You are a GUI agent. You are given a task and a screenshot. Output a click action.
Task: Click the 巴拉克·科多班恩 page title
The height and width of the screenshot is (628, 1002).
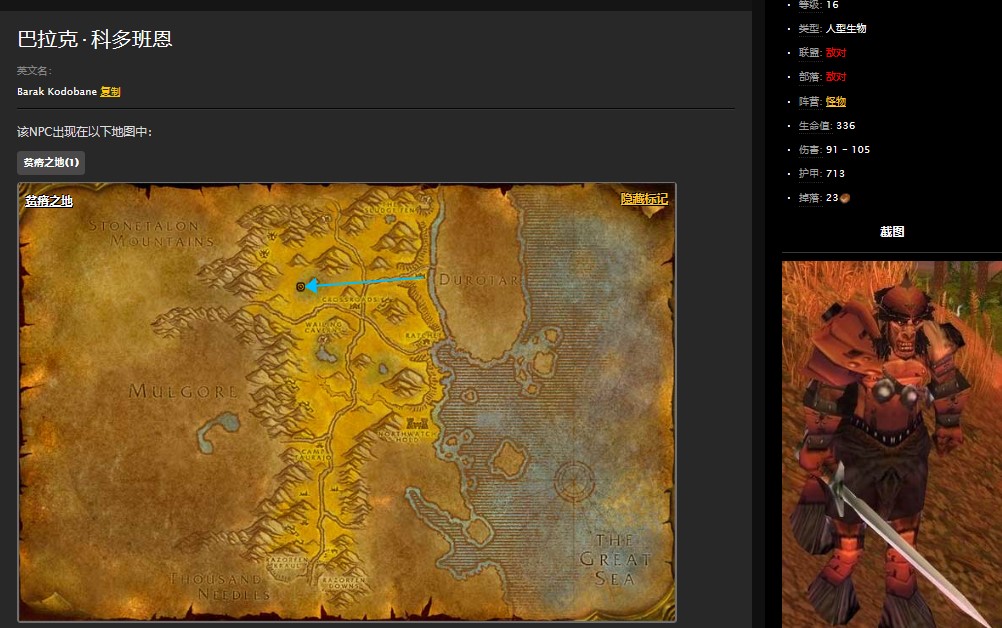coord(95,40)
